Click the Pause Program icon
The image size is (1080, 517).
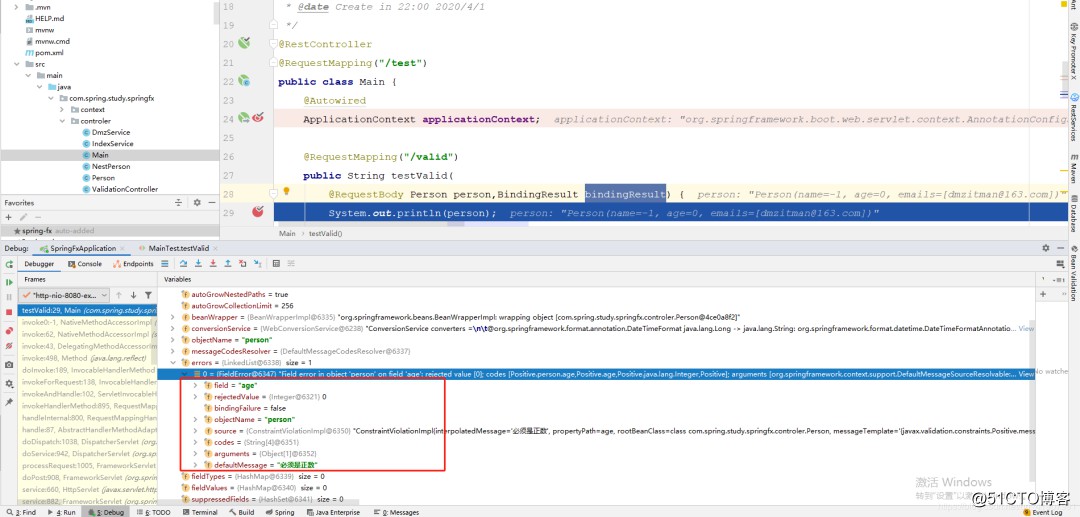(9, 297)
